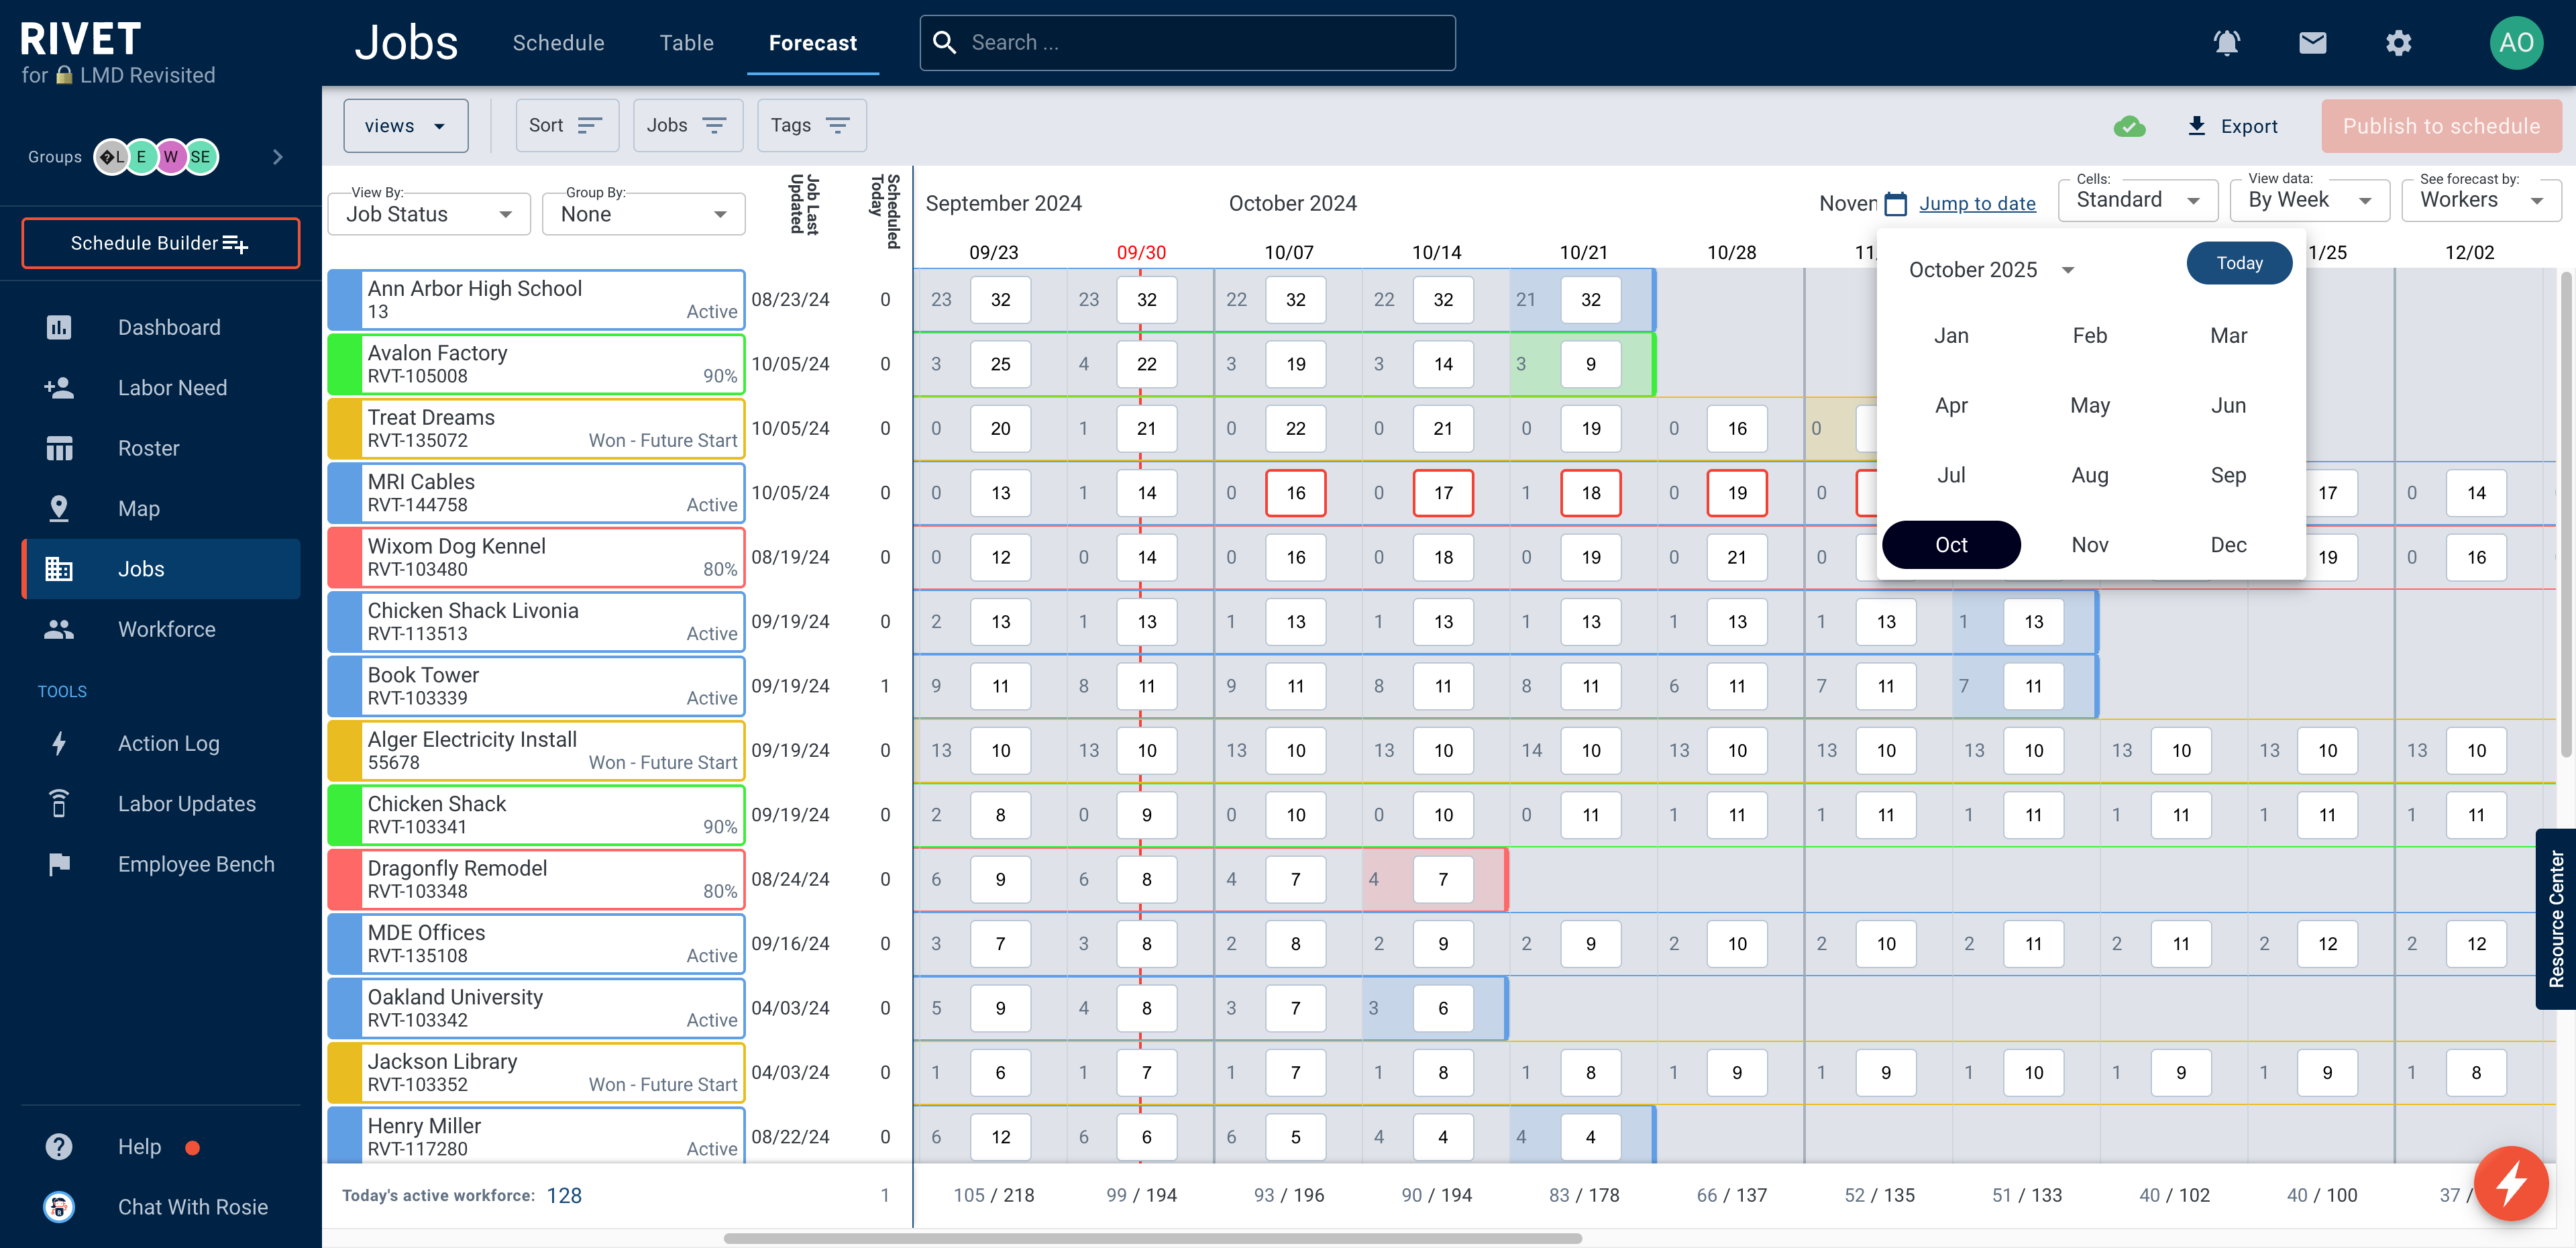Click the MRI Cables 10/07 cell showing 16
The height and width of the screenshot is (1248, 2576).
click(1295, 493)
